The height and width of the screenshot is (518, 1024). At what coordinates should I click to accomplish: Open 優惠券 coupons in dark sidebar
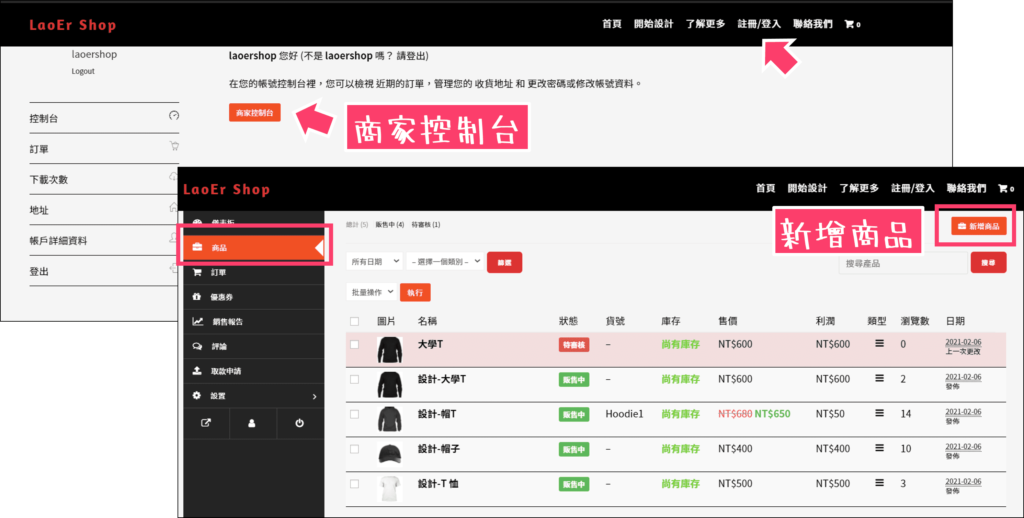(x=223, y=297)
